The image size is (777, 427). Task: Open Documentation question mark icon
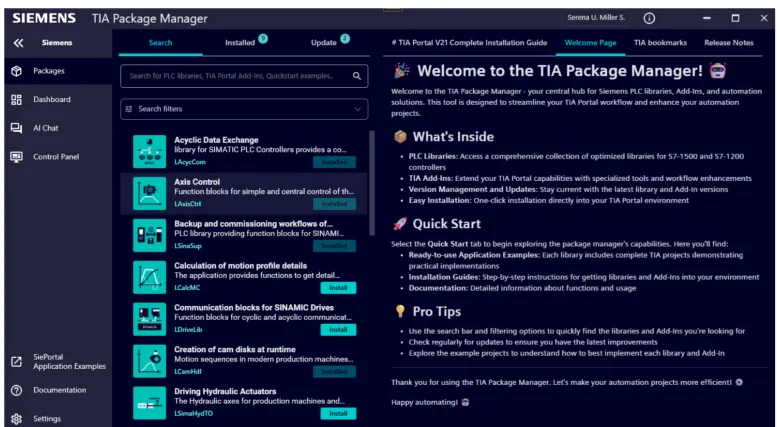point(16,390)
